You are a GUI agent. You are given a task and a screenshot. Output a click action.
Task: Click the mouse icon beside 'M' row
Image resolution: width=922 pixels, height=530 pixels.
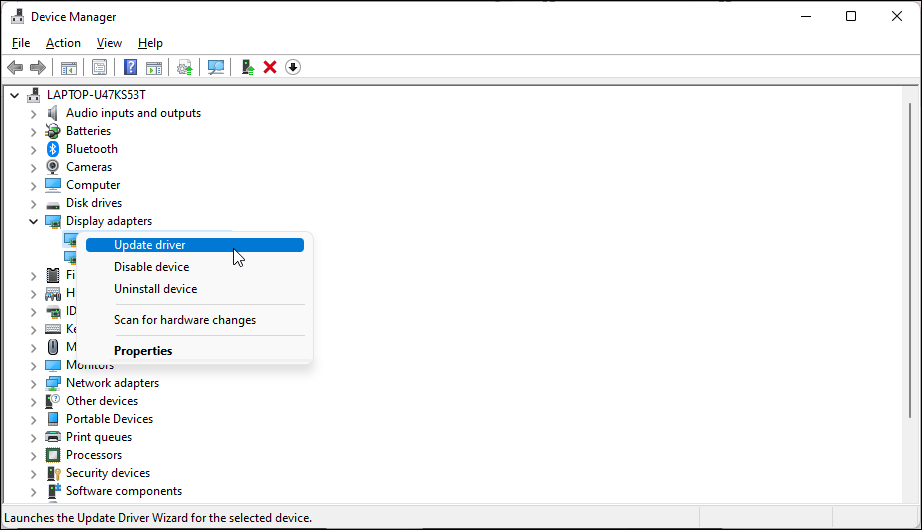pos(53,347)
